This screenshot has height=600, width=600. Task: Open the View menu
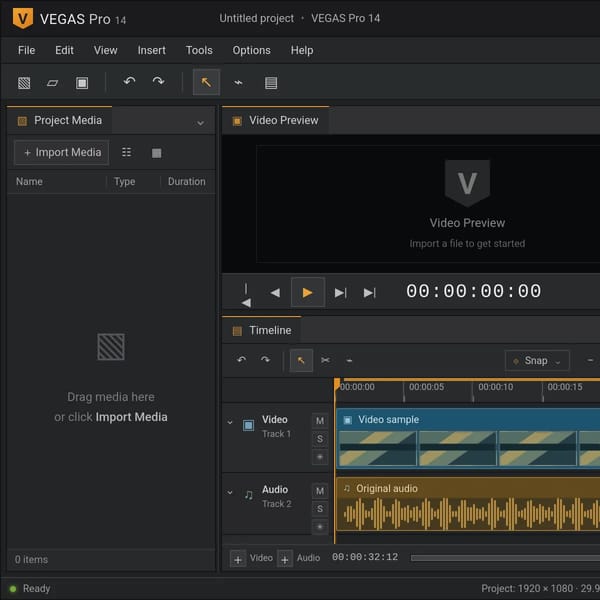point(106,50)
